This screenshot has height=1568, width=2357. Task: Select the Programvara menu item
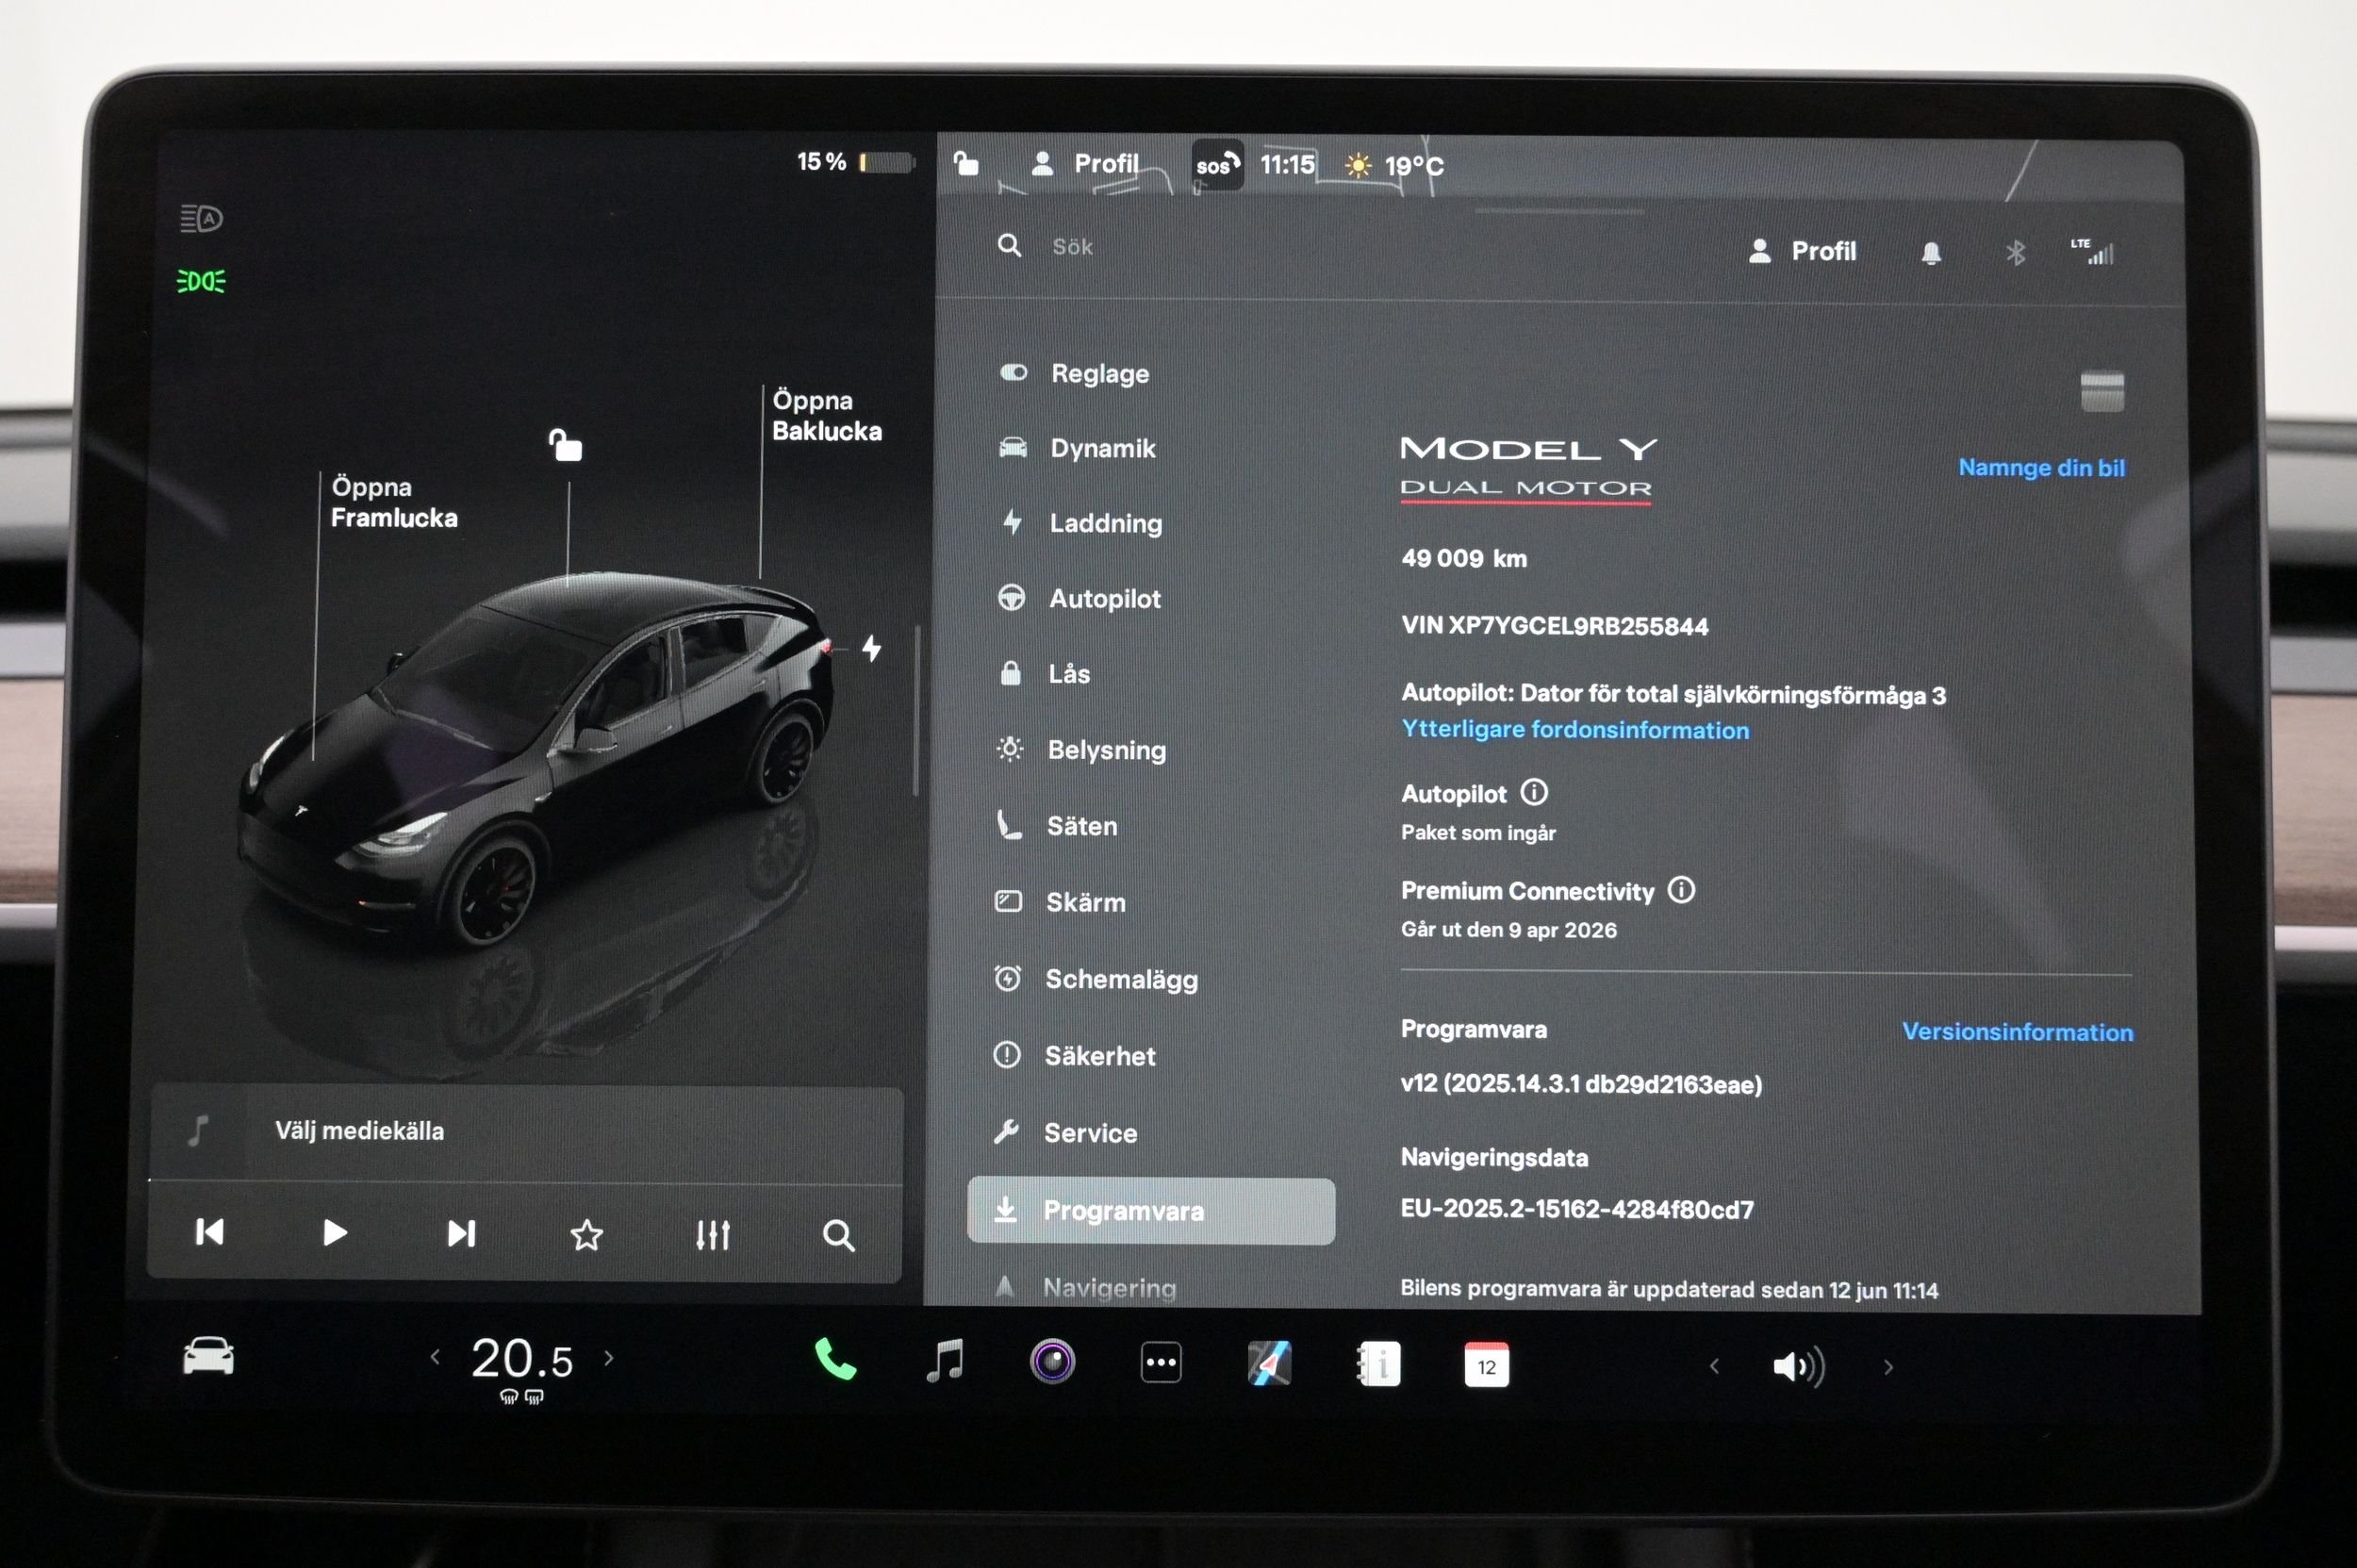(x=1150, y=1210)
